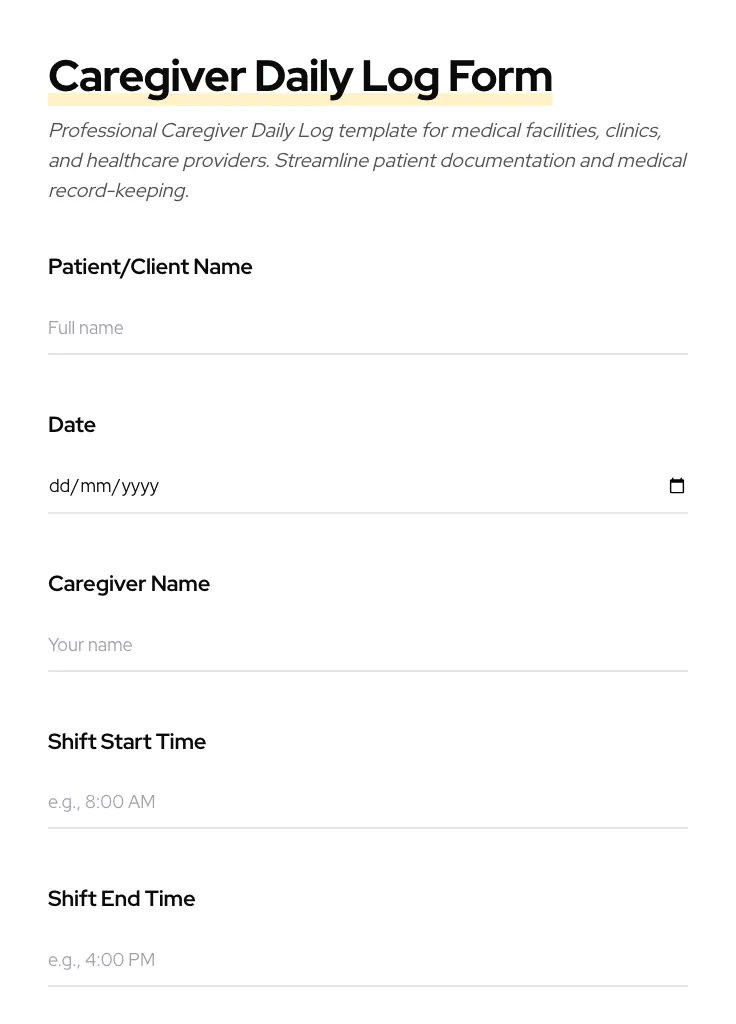This screenshot has height=1024, width=736.
Task: Click the 'e.g., 4:00 PM' placeholder
Action: 101,959
